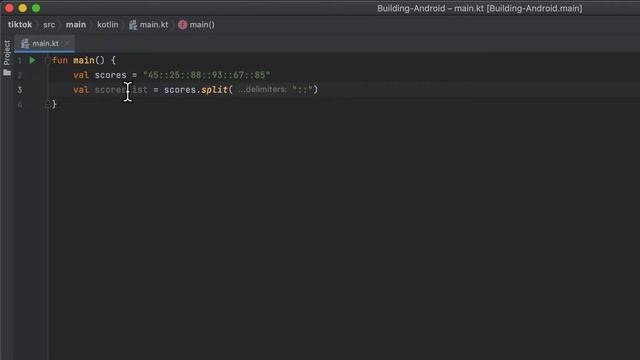Viewport: 640px width, 360px height.
Task: Select the main.kt editor tab
Action: (x=44, y=43)
